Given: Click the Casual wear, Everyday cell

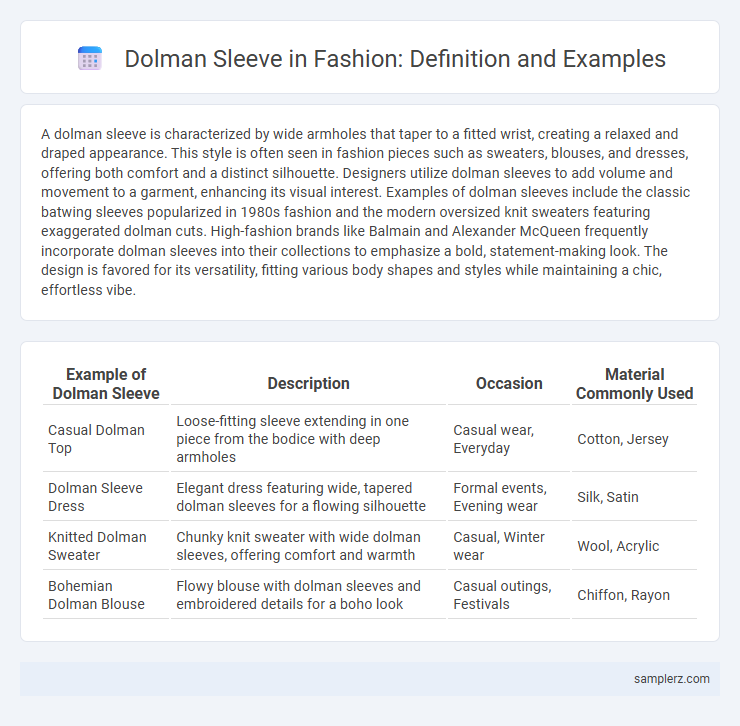Looking at the screenshot, I should pyautogui.click(x=509, y=439).
